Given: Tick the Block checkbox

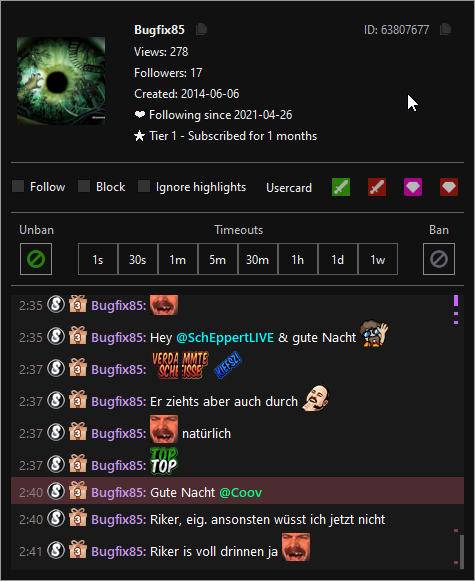Looking at the screenshot, I should 84,186.
